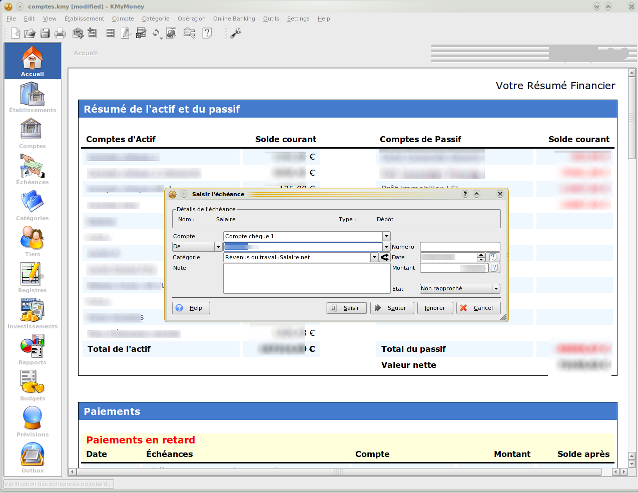Open the Settings menu
638x493 pixels.
[x=298, y=19]
